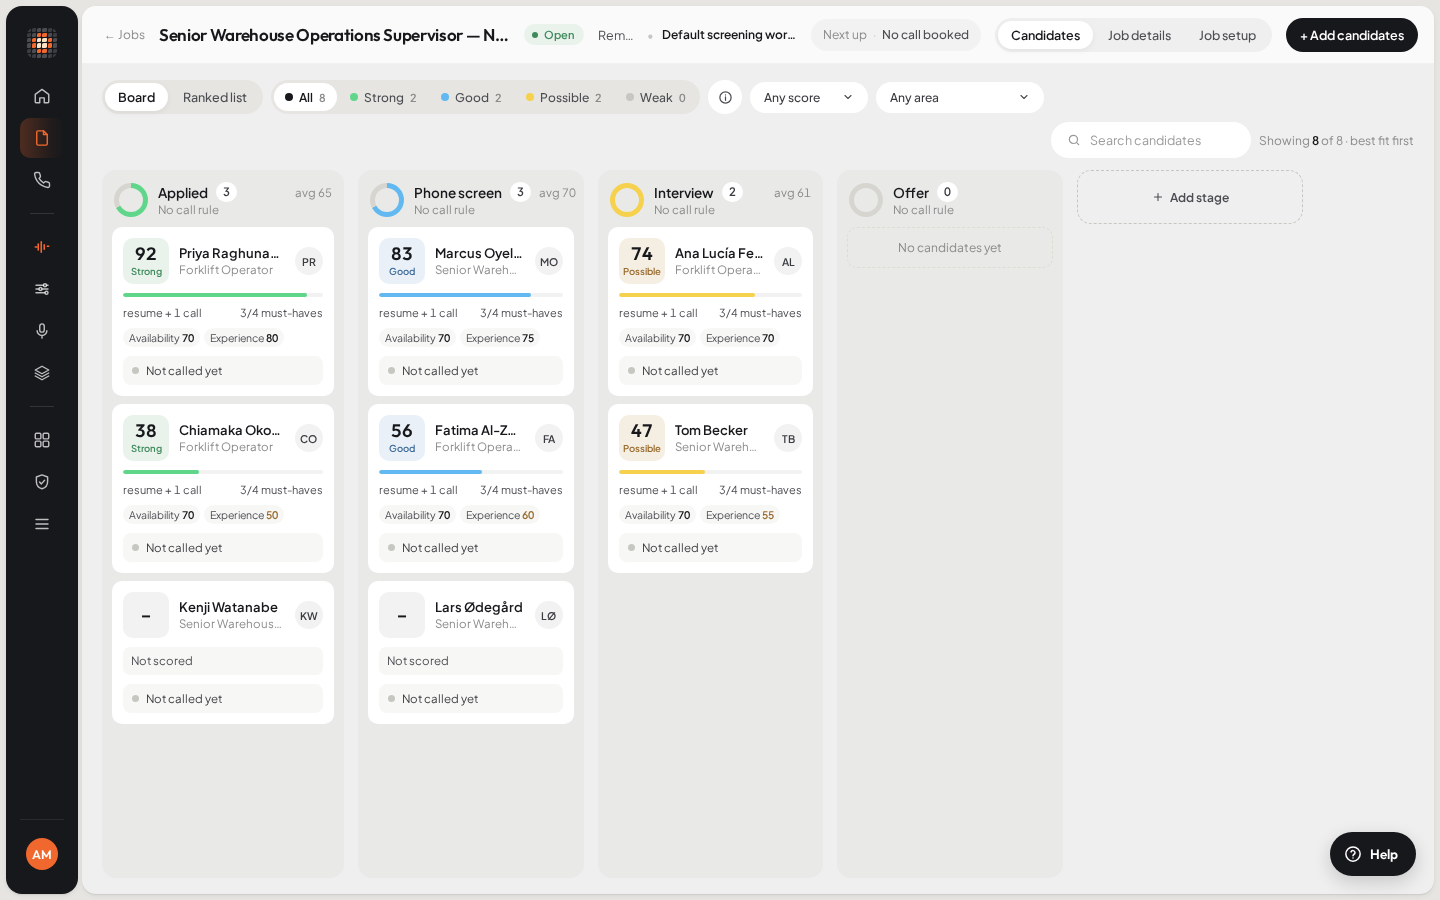Click the Phone screen stage progress ring
Screen dimensions: 1440x900
pos(387,200)
